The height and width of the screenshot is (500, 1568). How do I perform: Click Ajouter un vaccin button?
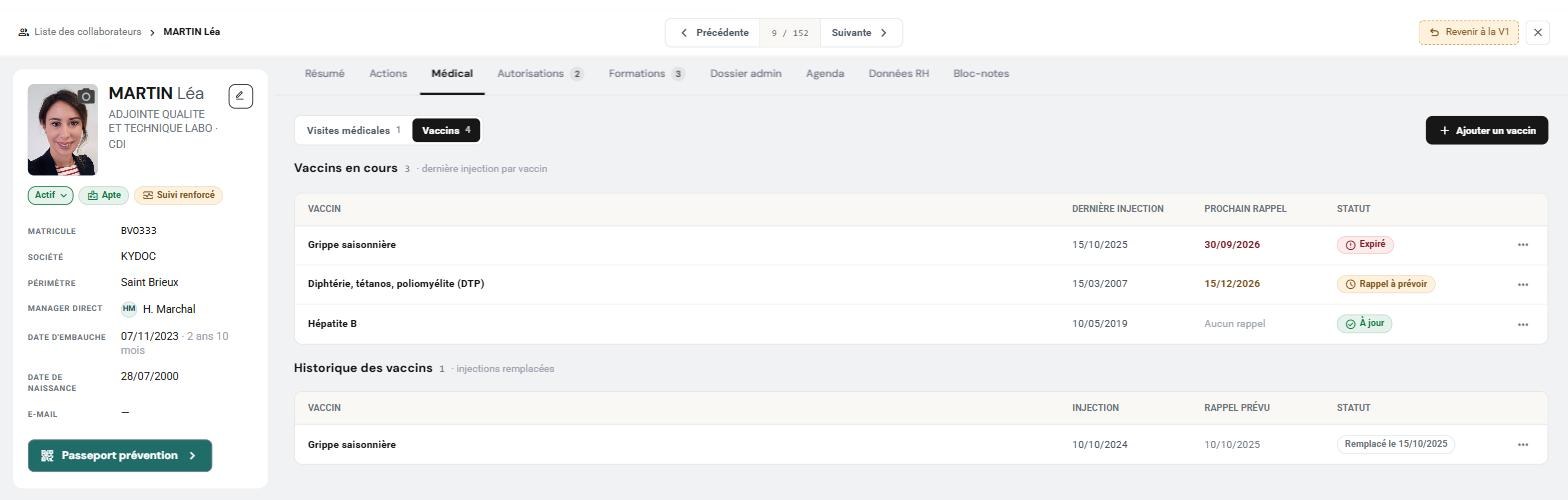[1487, 131]
